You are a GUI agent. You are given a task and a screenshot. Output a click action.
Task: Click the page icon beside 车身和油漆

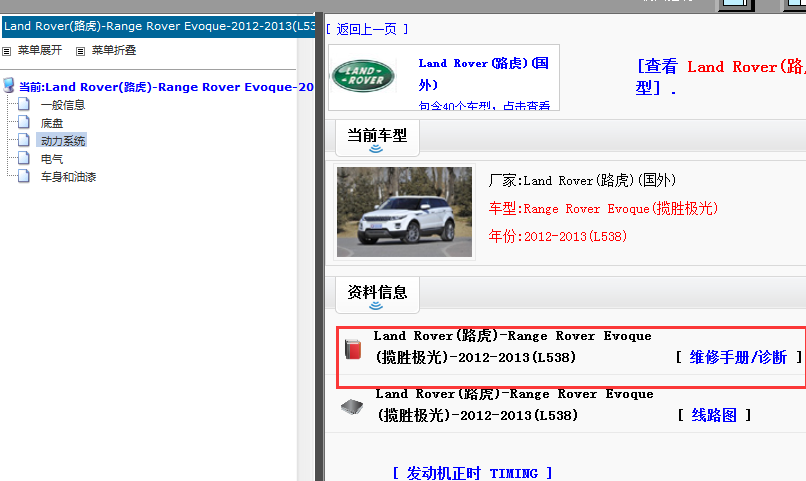tap(24, 176)
